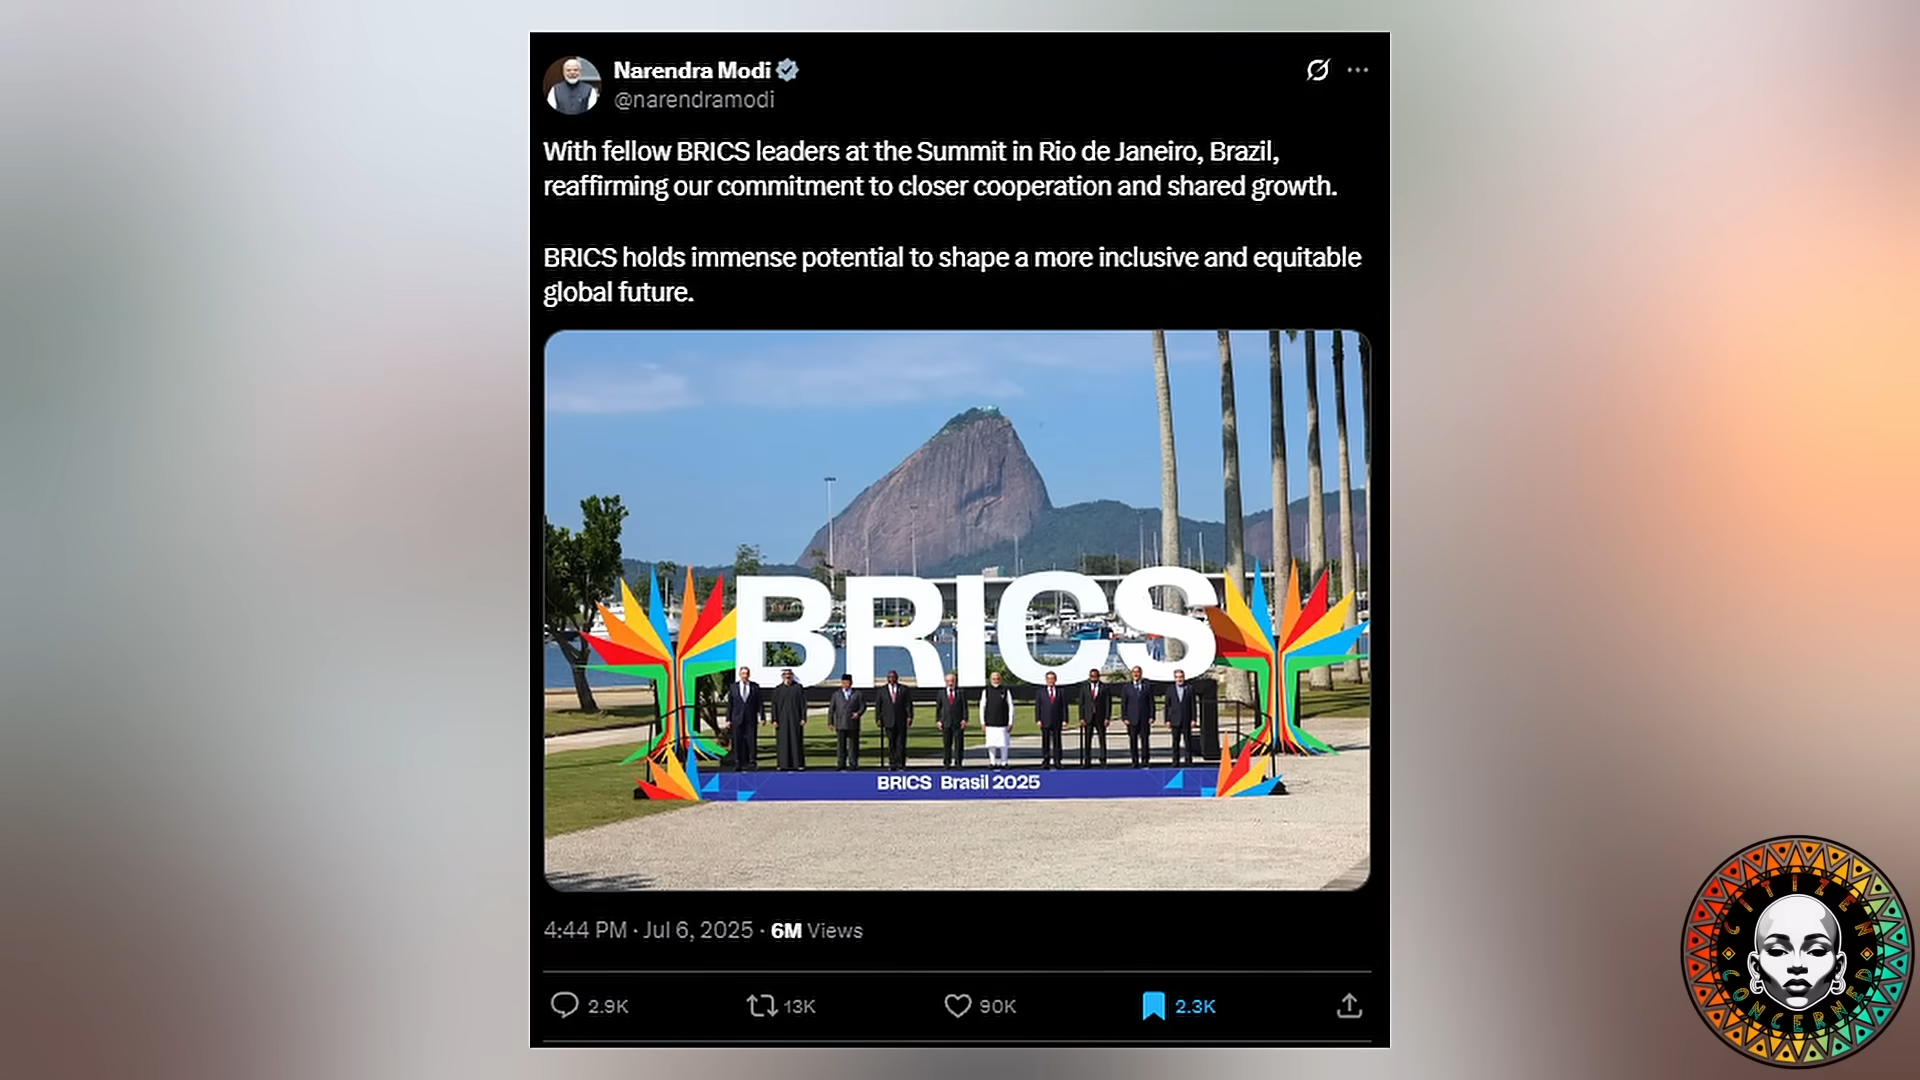This screenshot has width=1920, height=1080.
Task: Click the tweet text about BRICS leaders
Action: point(951,221)
